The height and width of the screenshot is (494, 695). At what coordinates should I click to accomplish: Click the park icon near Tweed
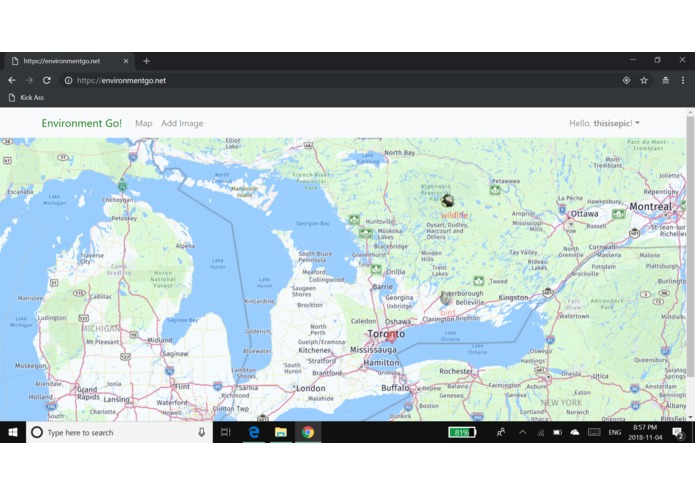click(478, 280)
